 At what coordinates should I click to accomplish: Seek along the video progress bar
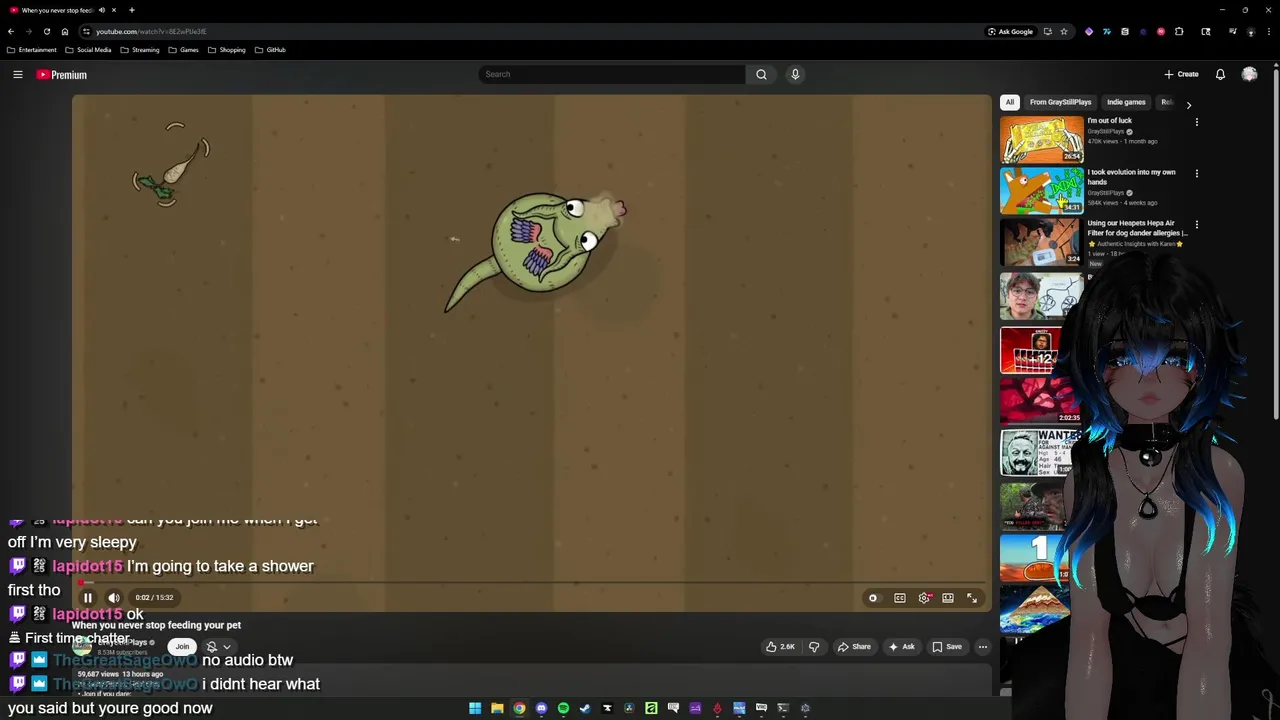pos(531,582)
